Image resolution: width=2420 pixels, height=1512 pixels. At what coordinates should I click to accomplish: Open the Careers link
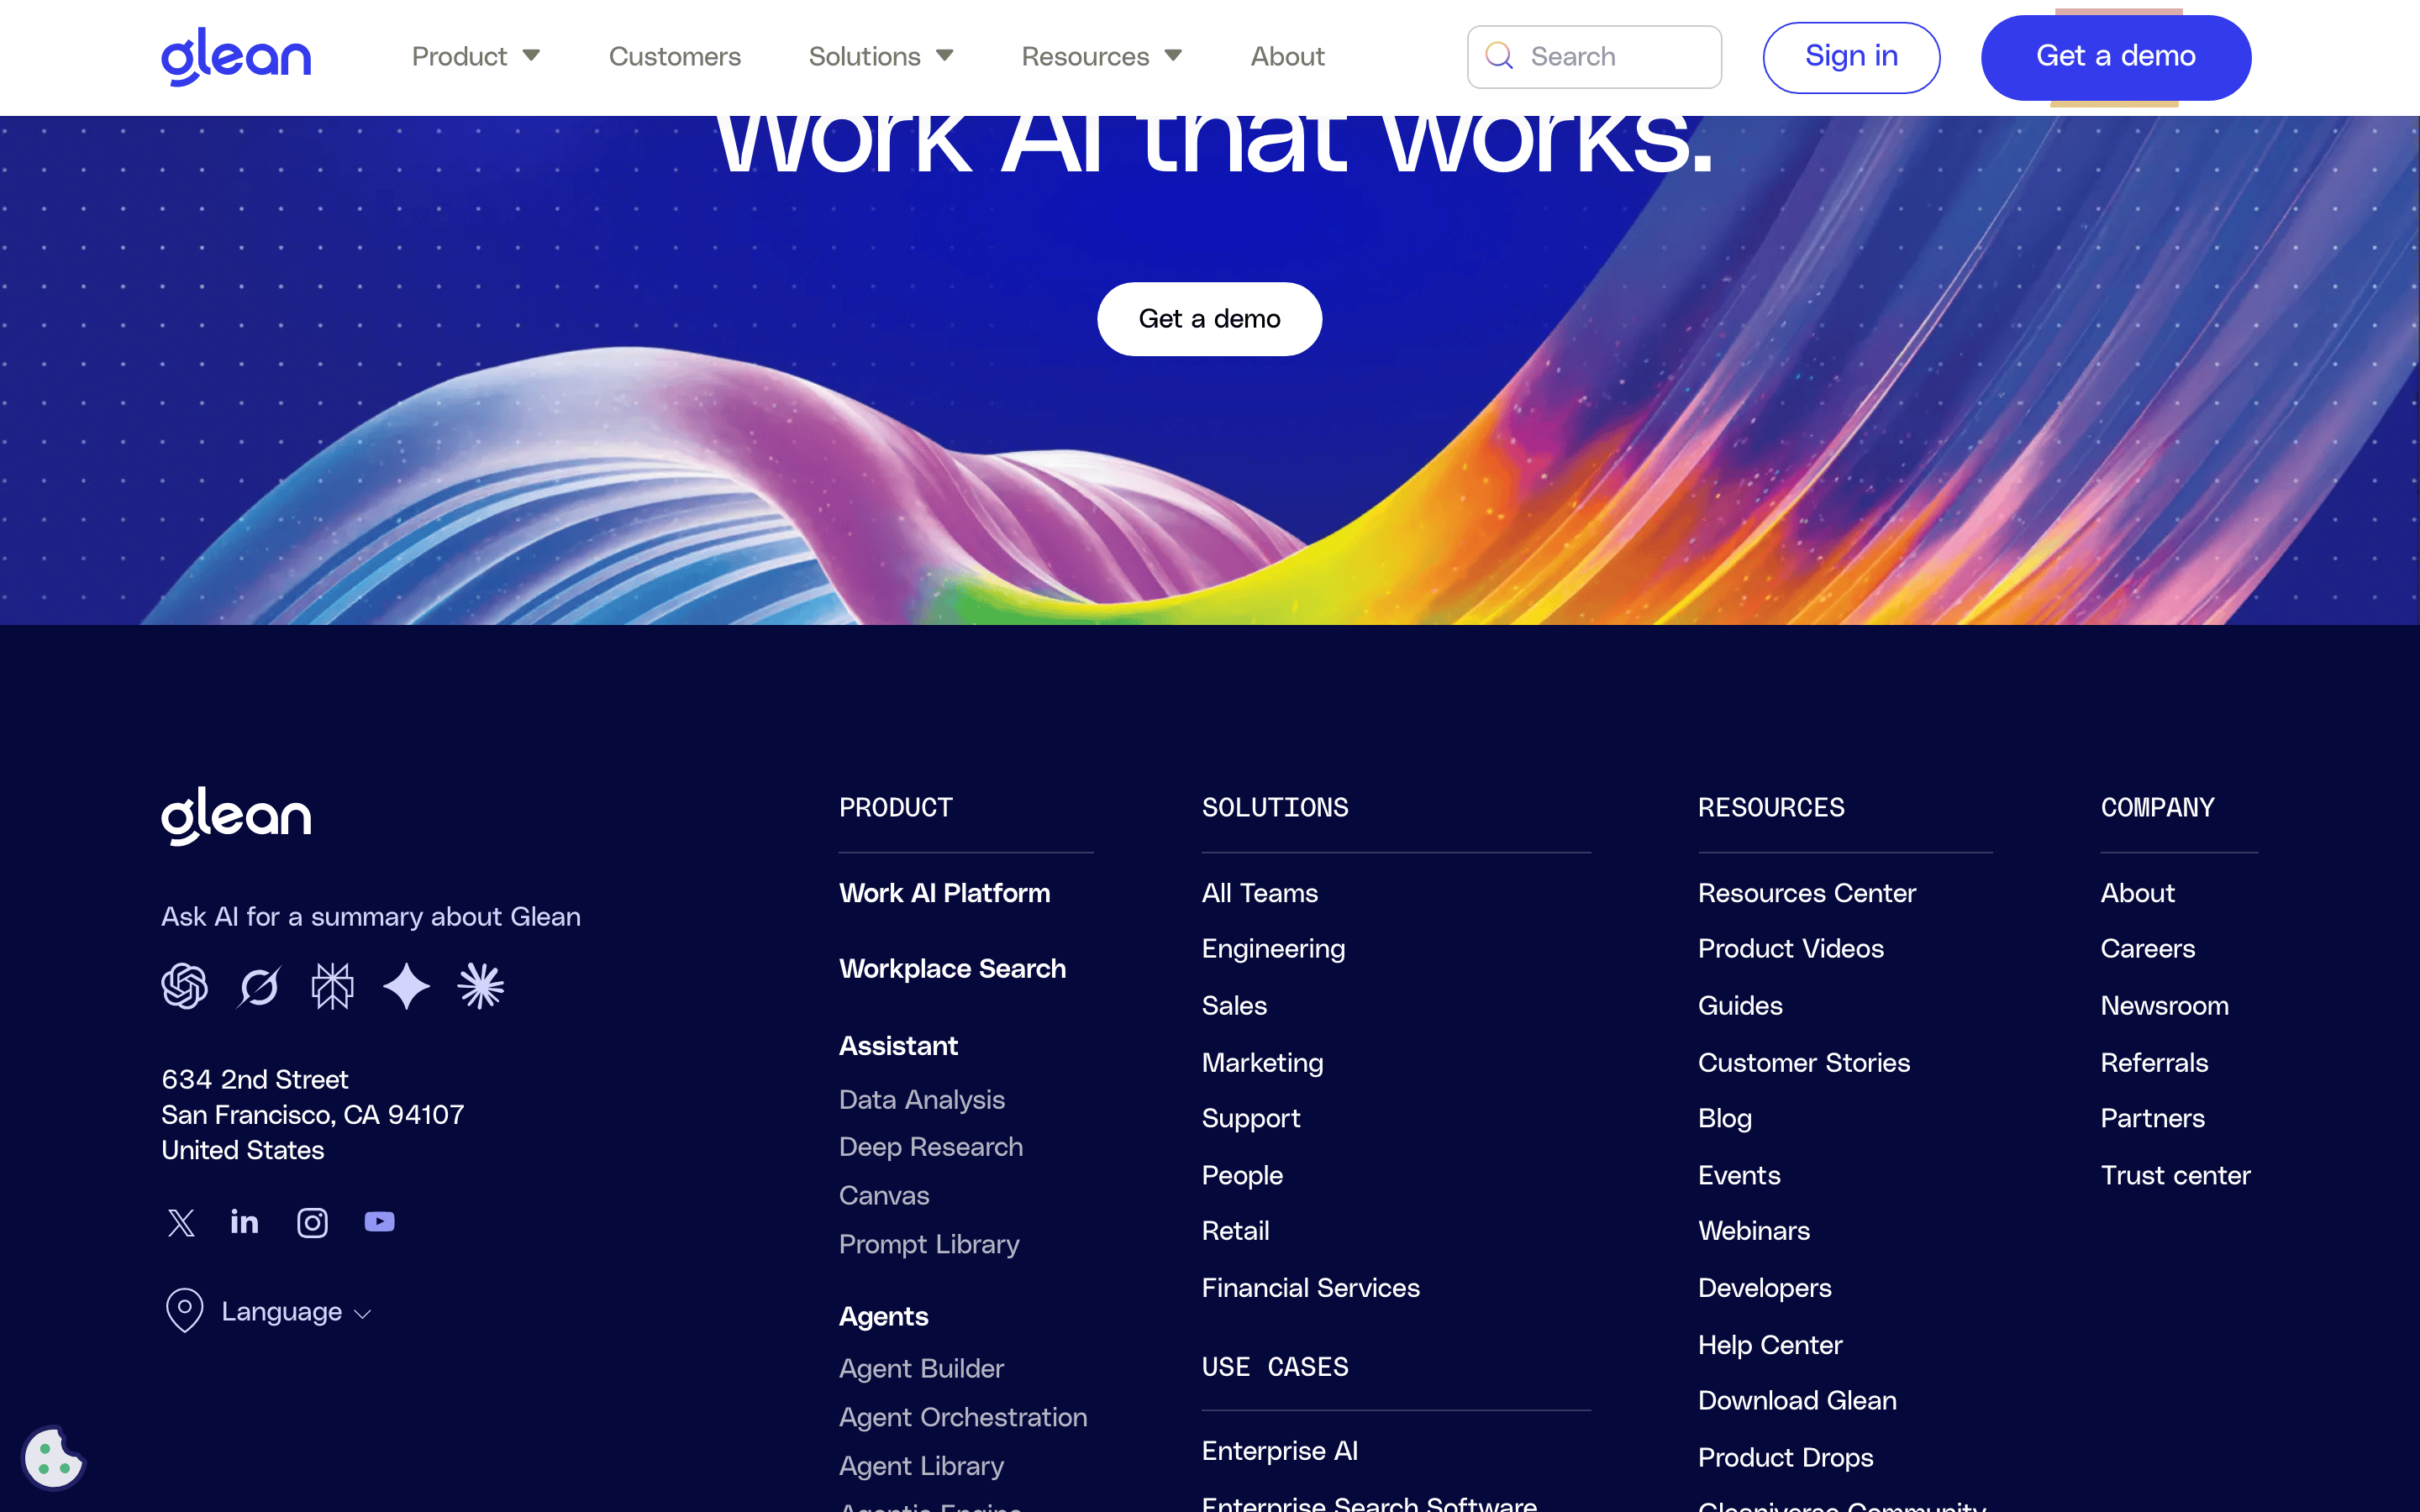coord(2147,948)
